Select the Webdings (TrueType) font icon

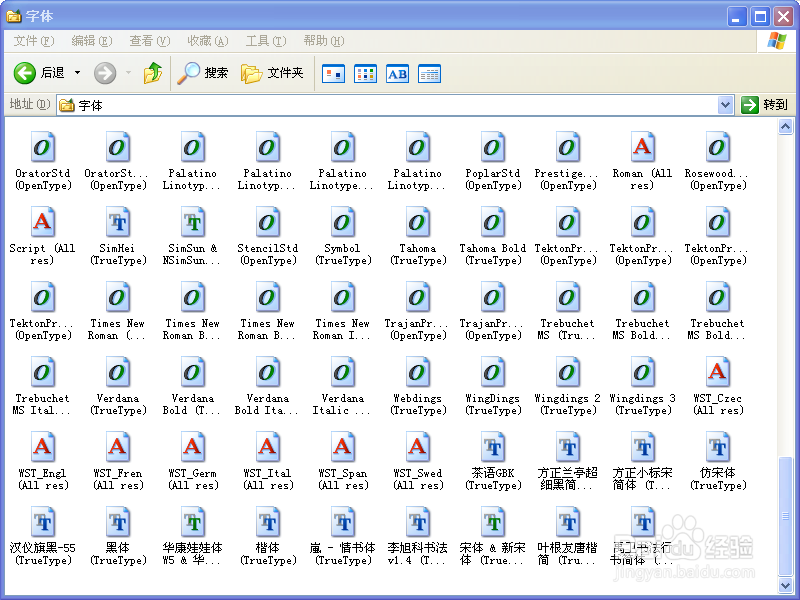[417, 373]
